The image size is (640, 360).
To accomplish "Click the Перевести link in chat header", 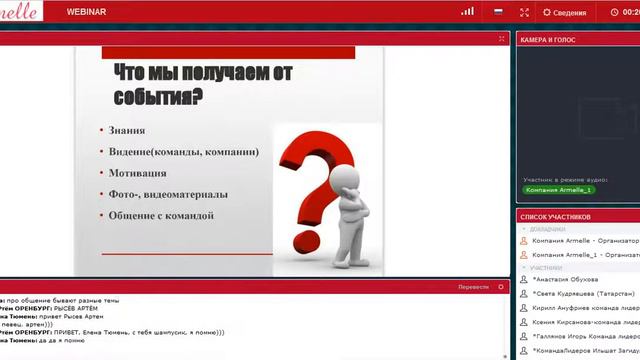I will tap(473, 287).
